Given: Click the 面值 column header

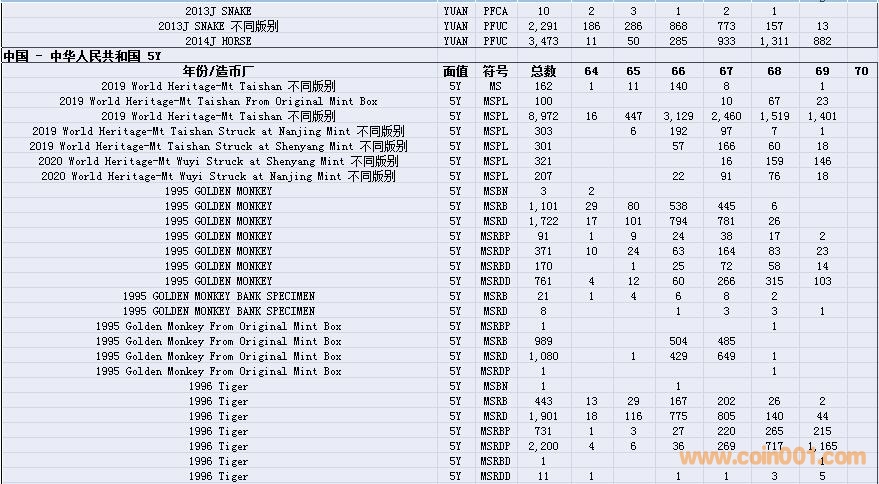Looking at the screenshot, I should pos(455,72).
